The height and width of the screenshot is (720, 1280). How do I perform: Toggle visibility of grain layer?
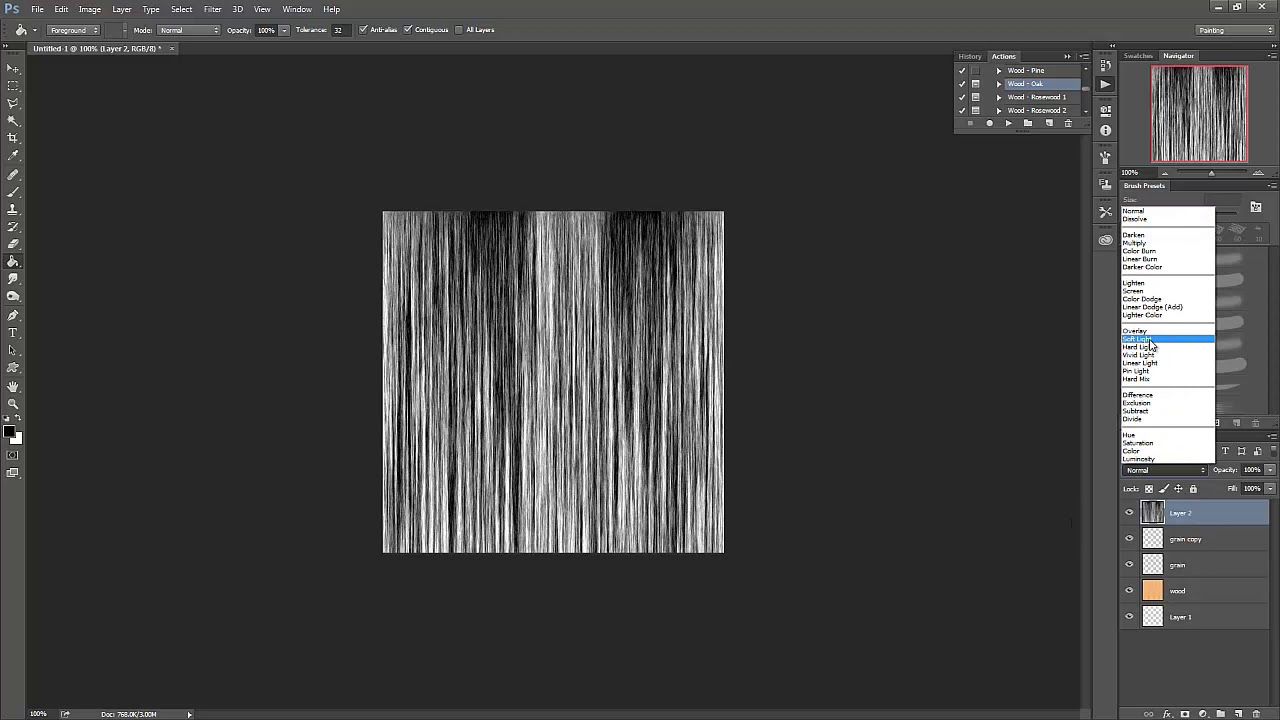tap(1130, 565)
